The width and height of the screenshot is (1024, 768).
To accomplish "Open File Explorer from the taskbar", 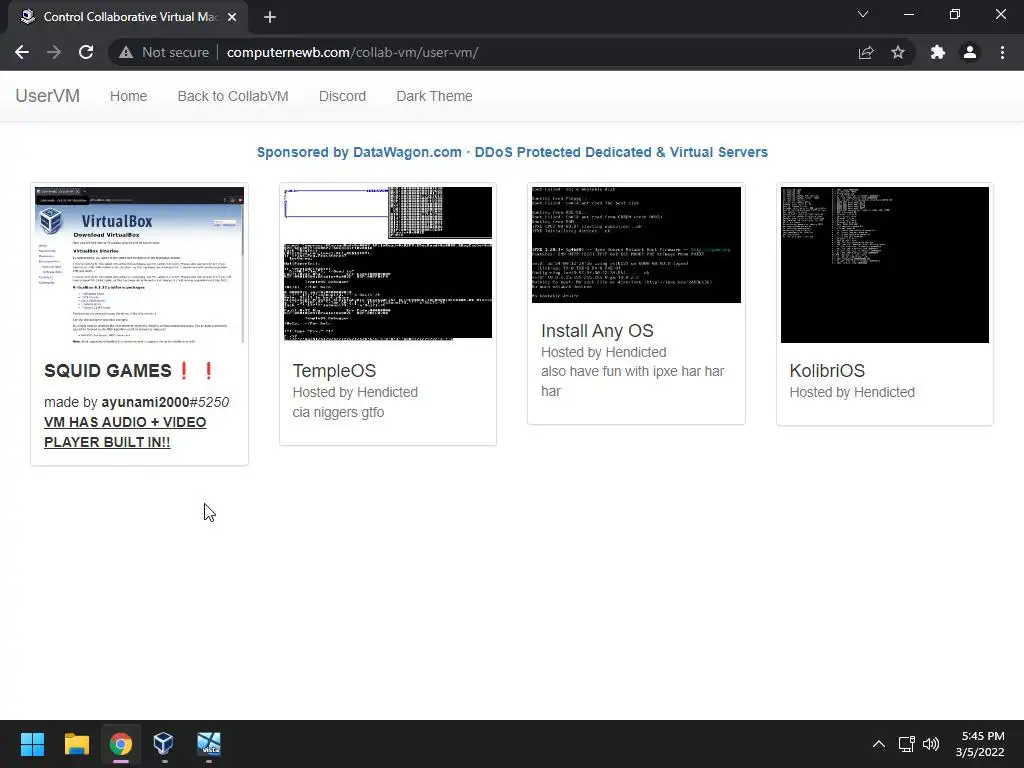I will [76, 744].
